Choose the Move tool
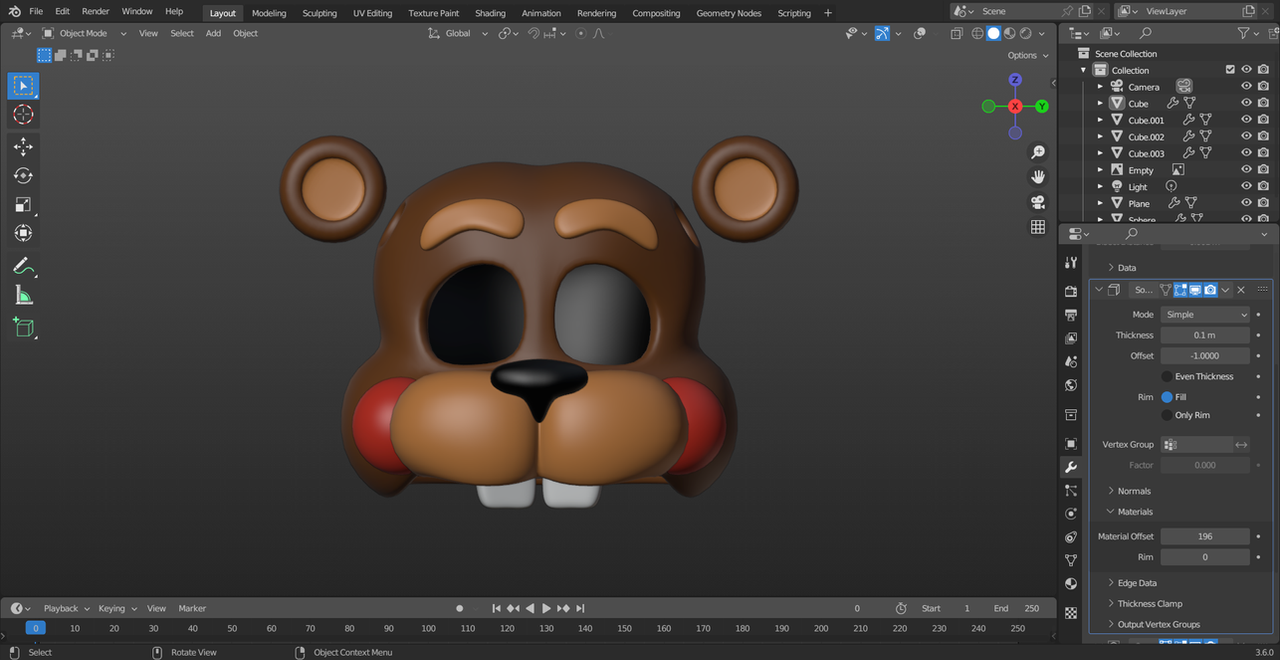 click(x=23, y=147)
